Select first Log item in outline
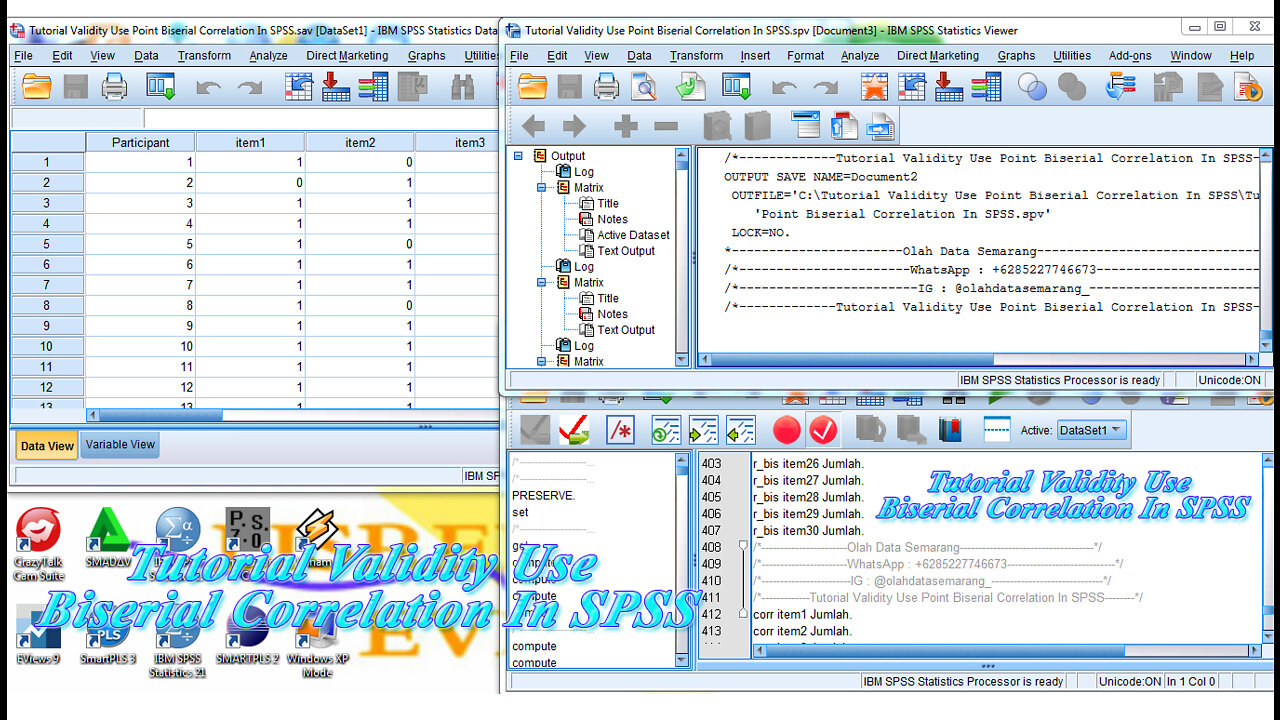This screenshot has height=720, width=1280. pos(583,172)
